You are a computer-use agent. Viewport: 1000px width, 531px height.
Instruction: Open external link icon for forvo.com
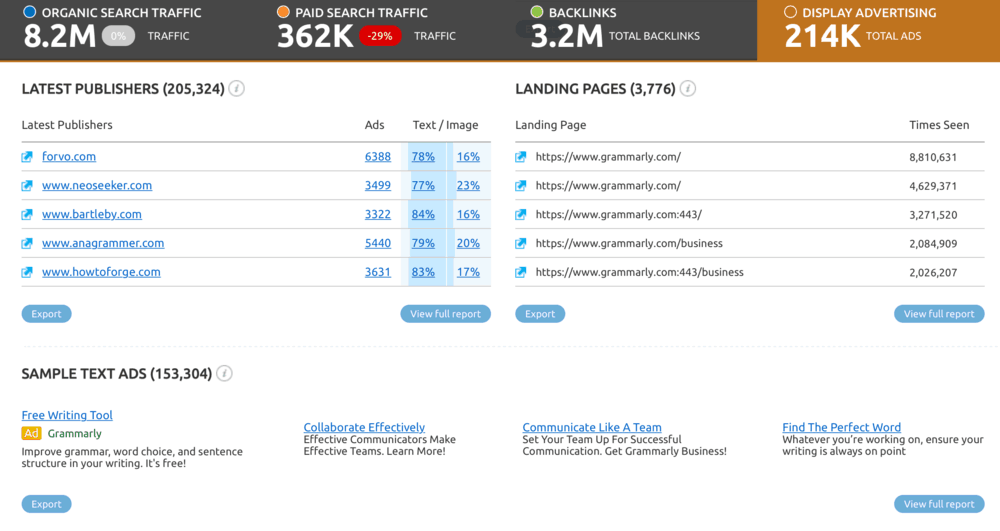coord(27,157)
